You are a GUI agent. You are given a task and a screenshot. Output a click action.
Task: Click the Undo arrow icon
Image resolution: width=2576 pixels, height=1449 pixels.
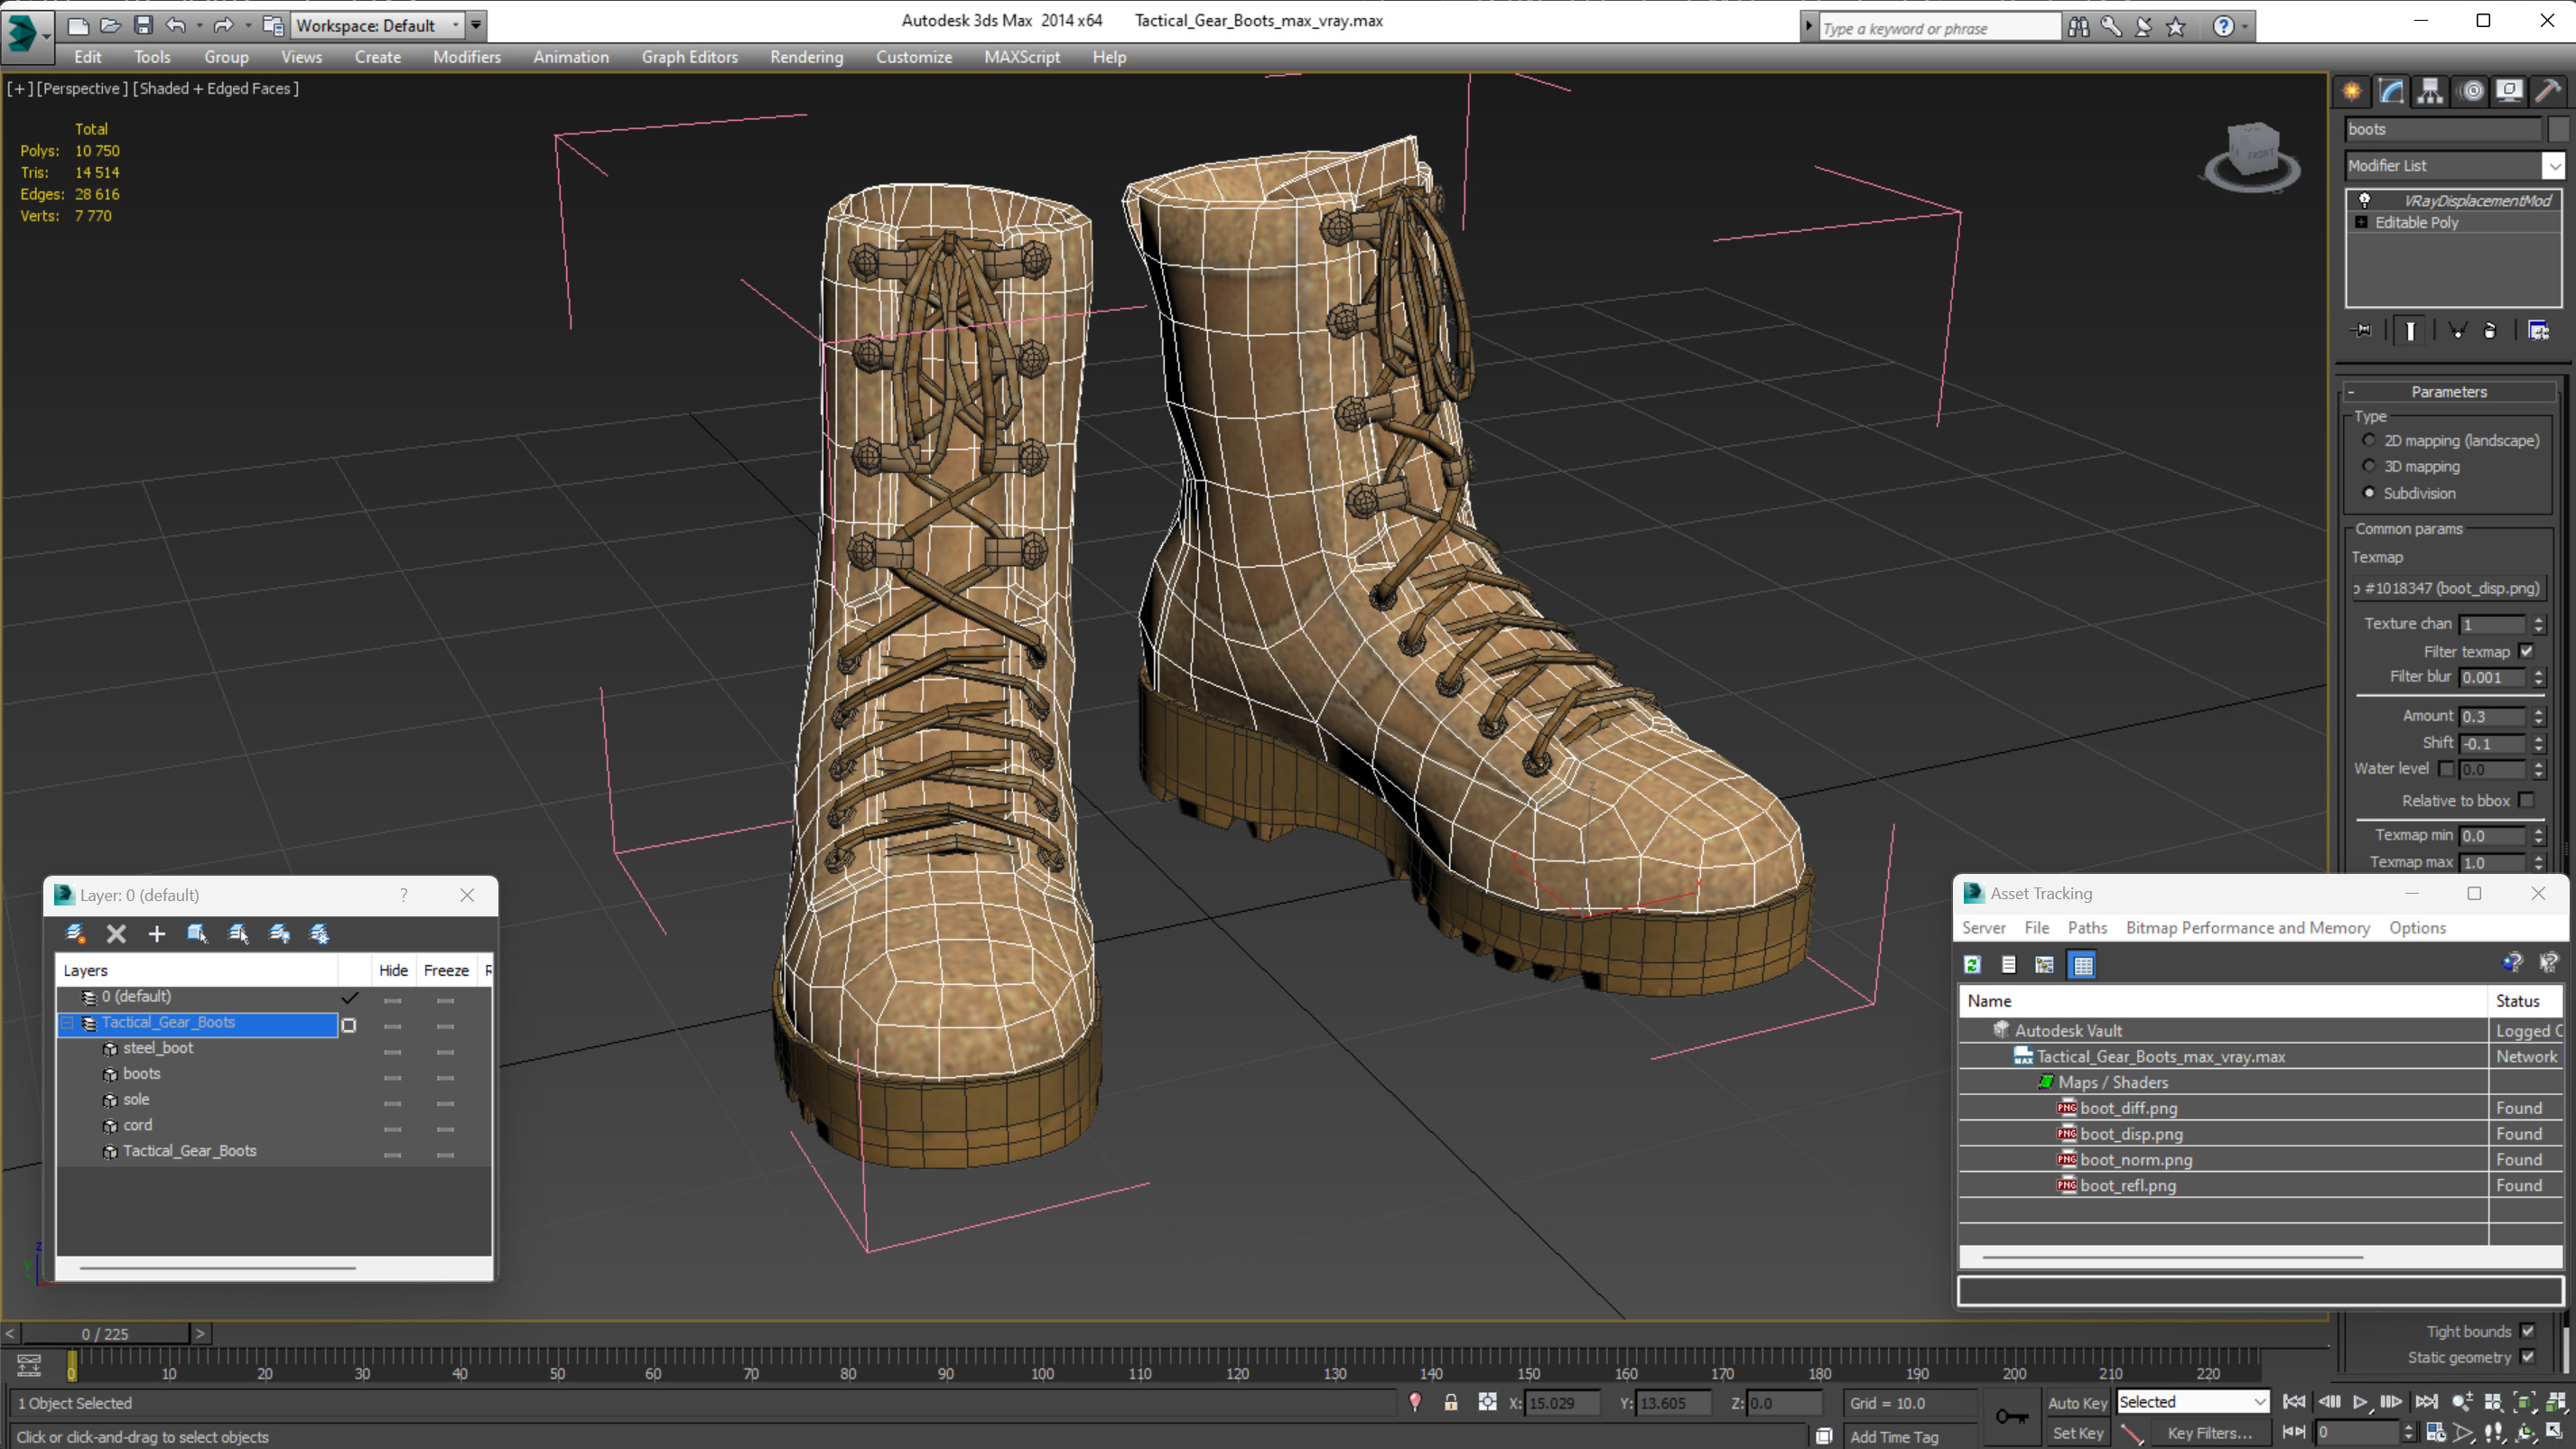(175, 25)
